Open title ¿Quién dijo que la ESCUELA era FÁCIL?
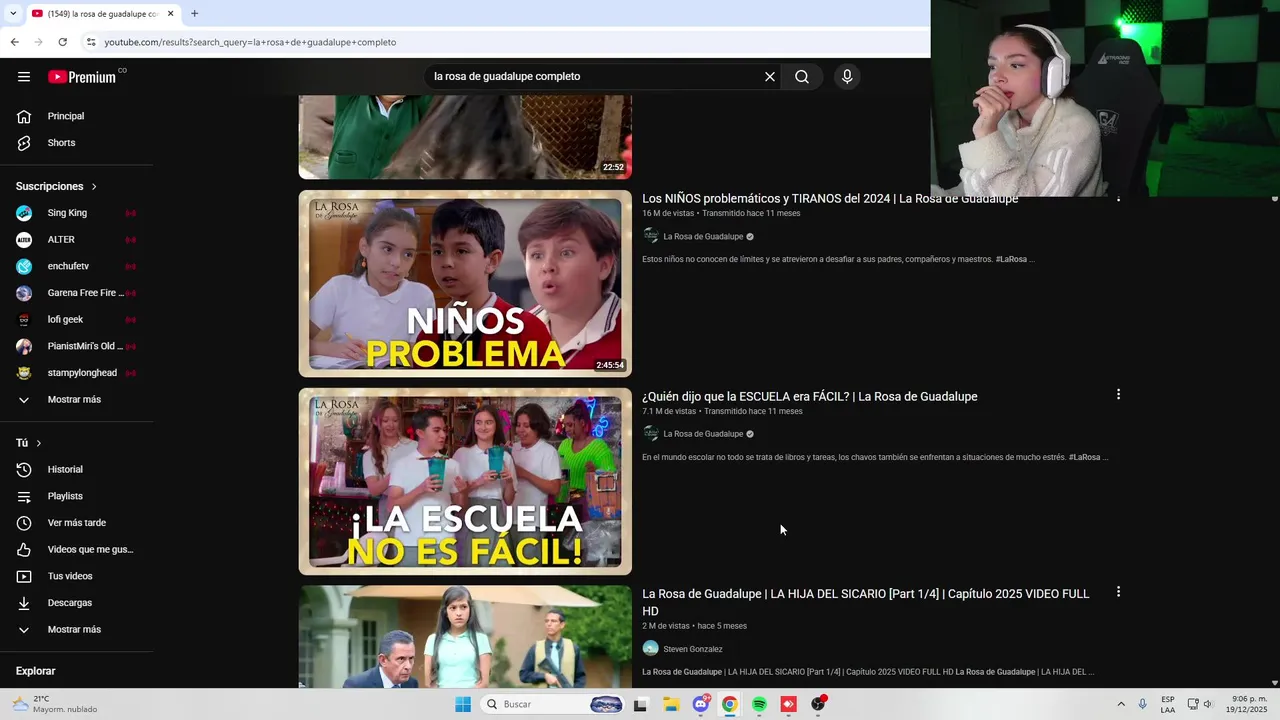The height and width of the screenshot is (720, 1280). [810, 397]
